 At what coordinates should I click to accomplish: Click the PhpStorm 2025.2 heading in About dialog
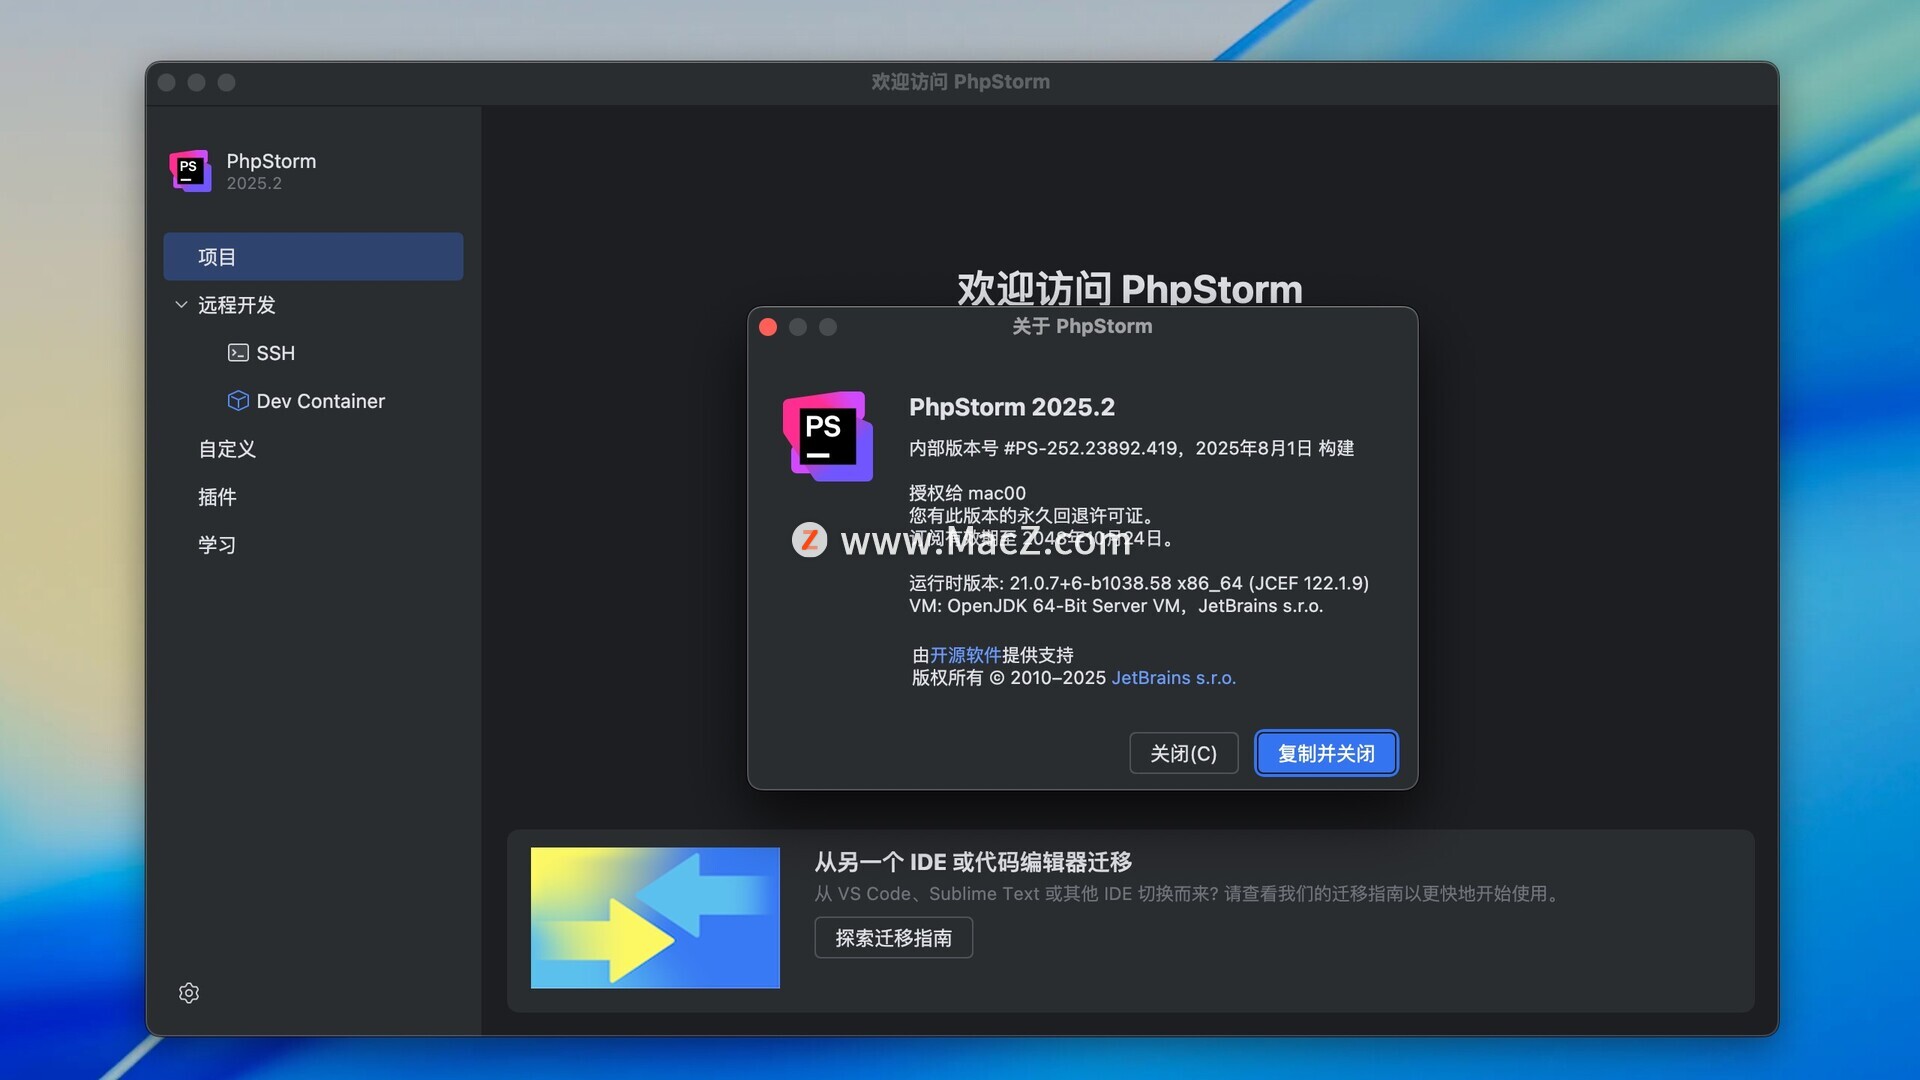click(x=1012, y=407)
